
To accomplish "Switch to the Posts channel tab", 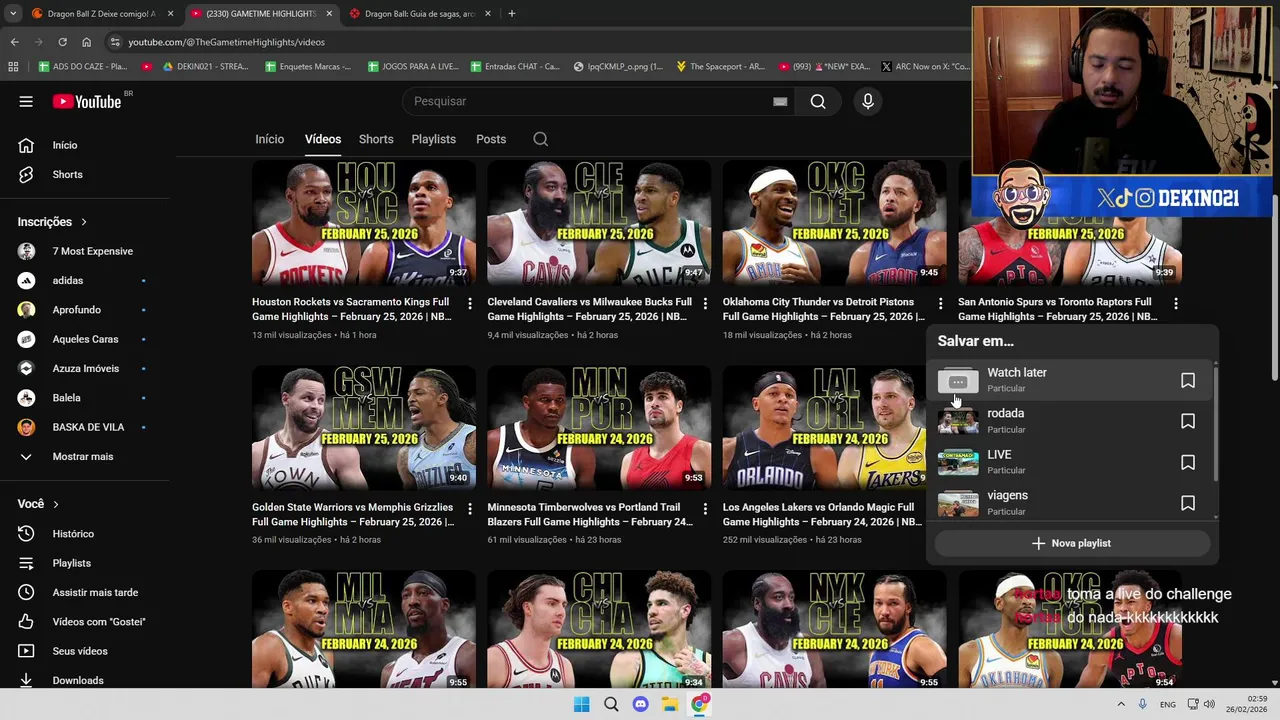I will point(491,139).
